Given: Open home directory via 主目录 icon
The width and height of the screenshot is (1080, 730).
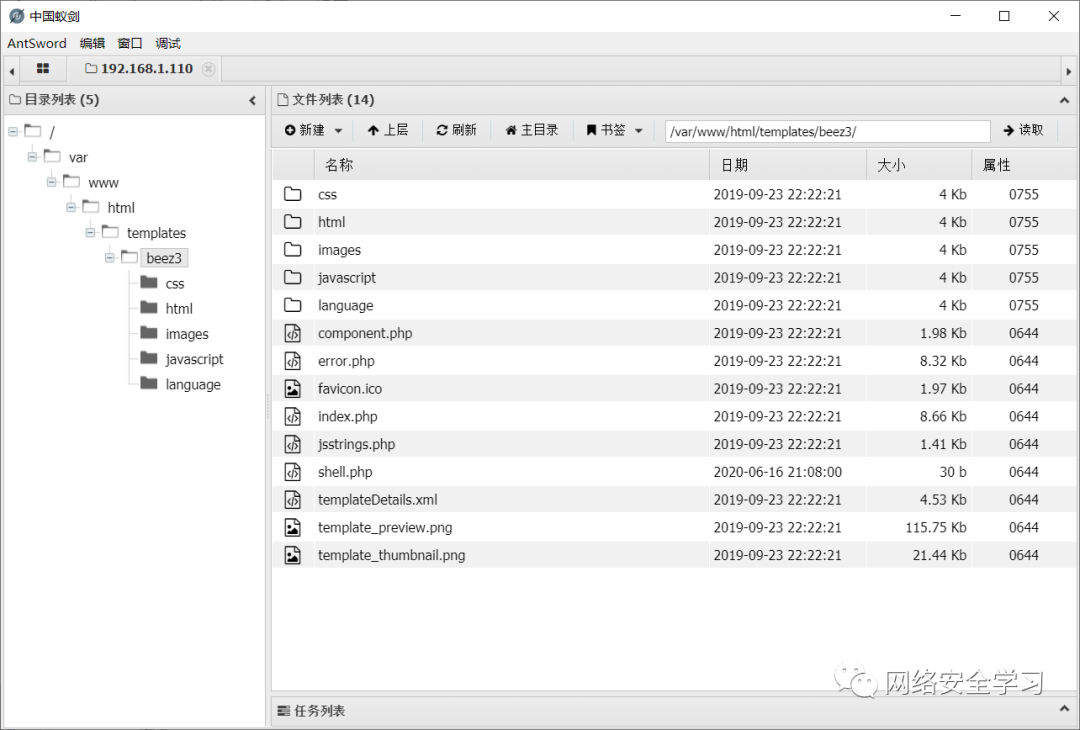Looking at the screenshot, I should point(513,130).
